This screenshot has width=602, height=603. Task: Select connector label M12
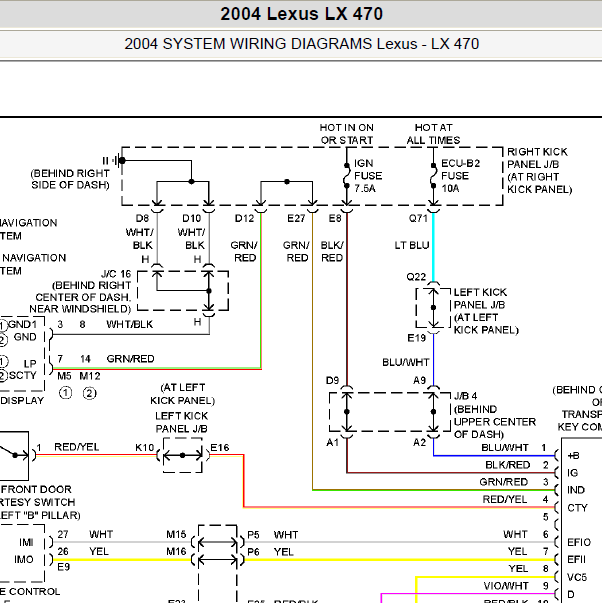click(90, 376)
